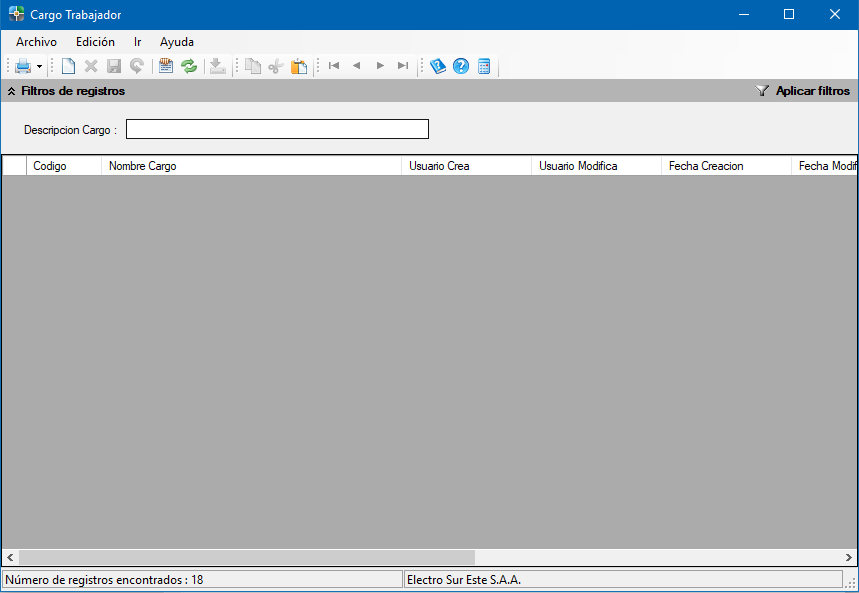Click the download tray export icon

217,66
